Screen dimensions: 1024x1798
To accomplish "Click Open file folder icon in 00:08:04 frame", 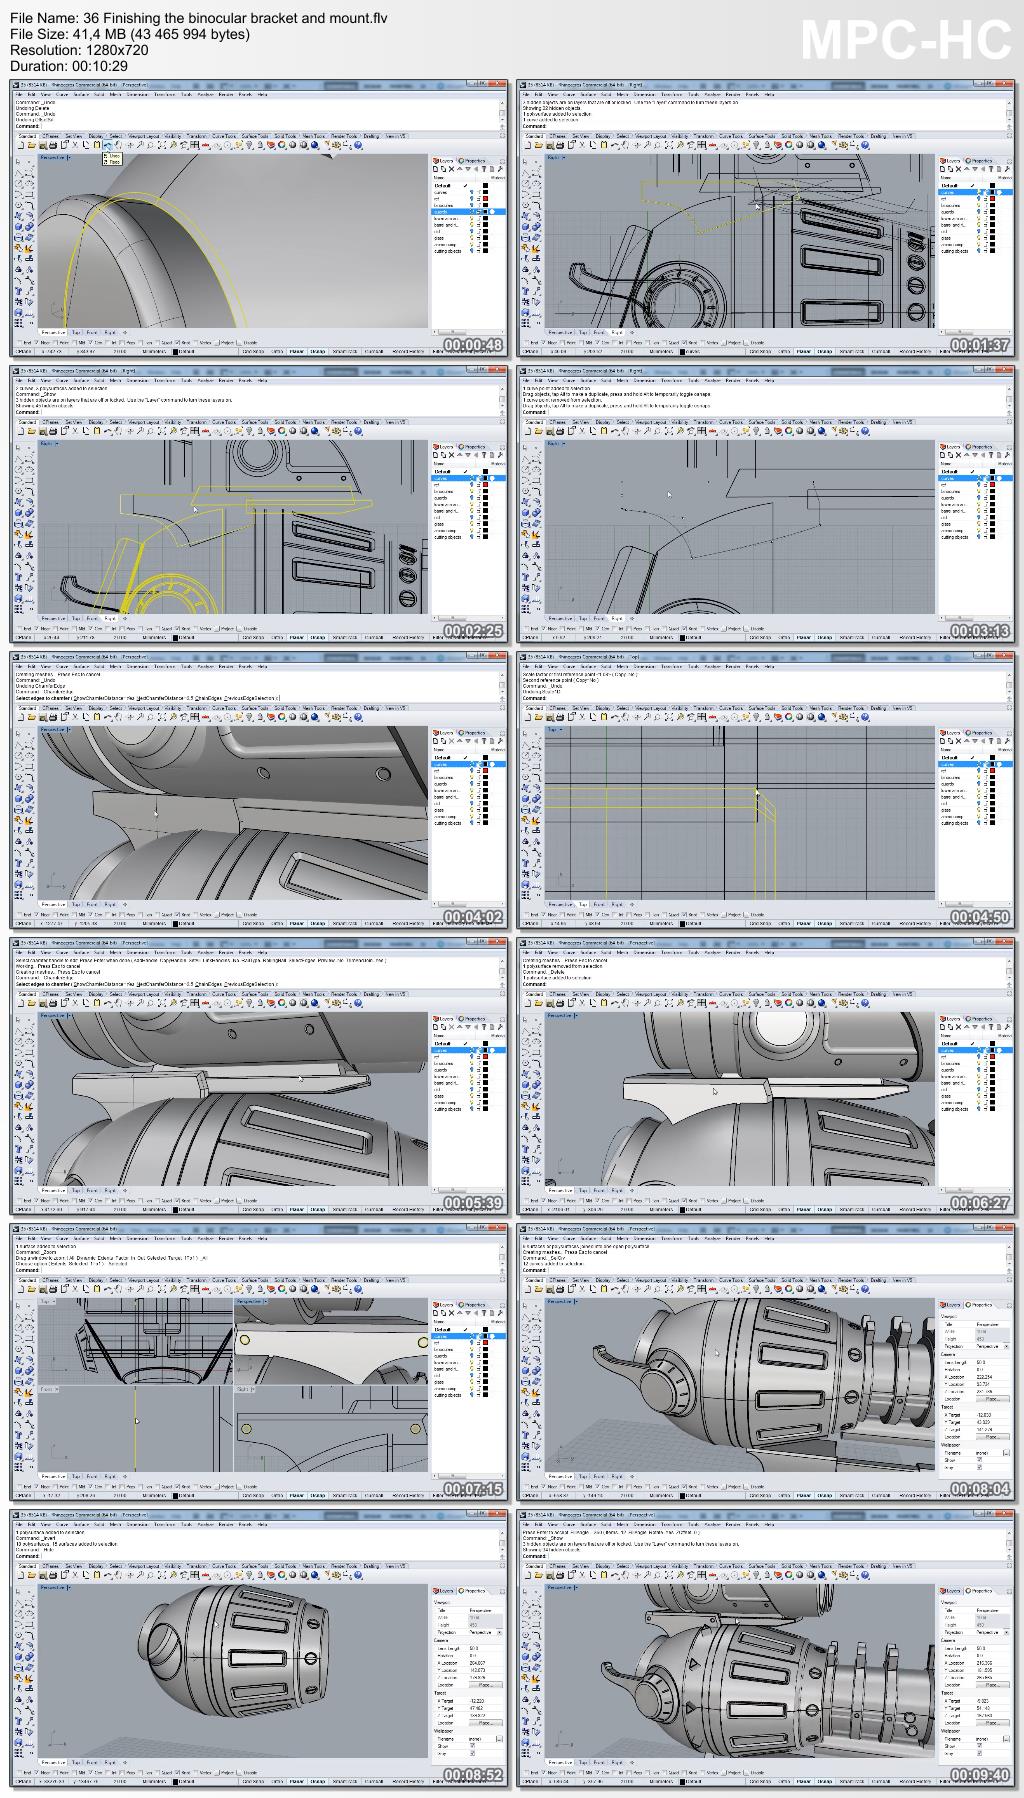I will click(x=538, y=1289).
